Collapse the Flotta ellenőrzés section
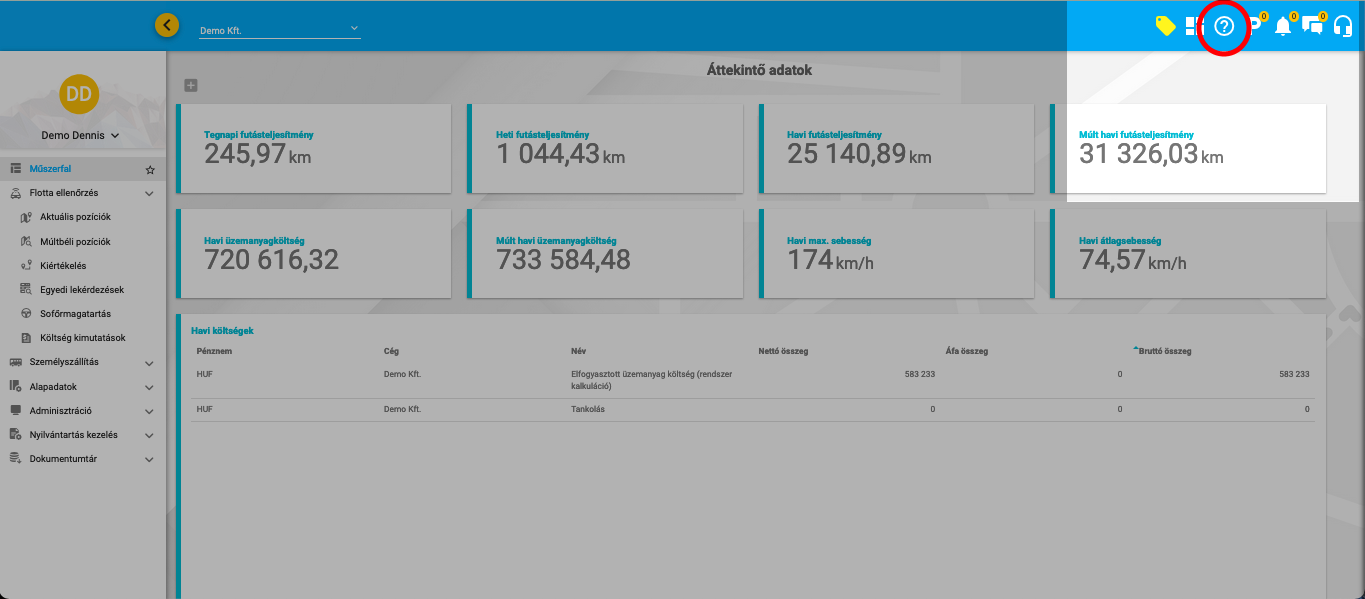This screenshot has height=599, width=1365. coord(149,193)
